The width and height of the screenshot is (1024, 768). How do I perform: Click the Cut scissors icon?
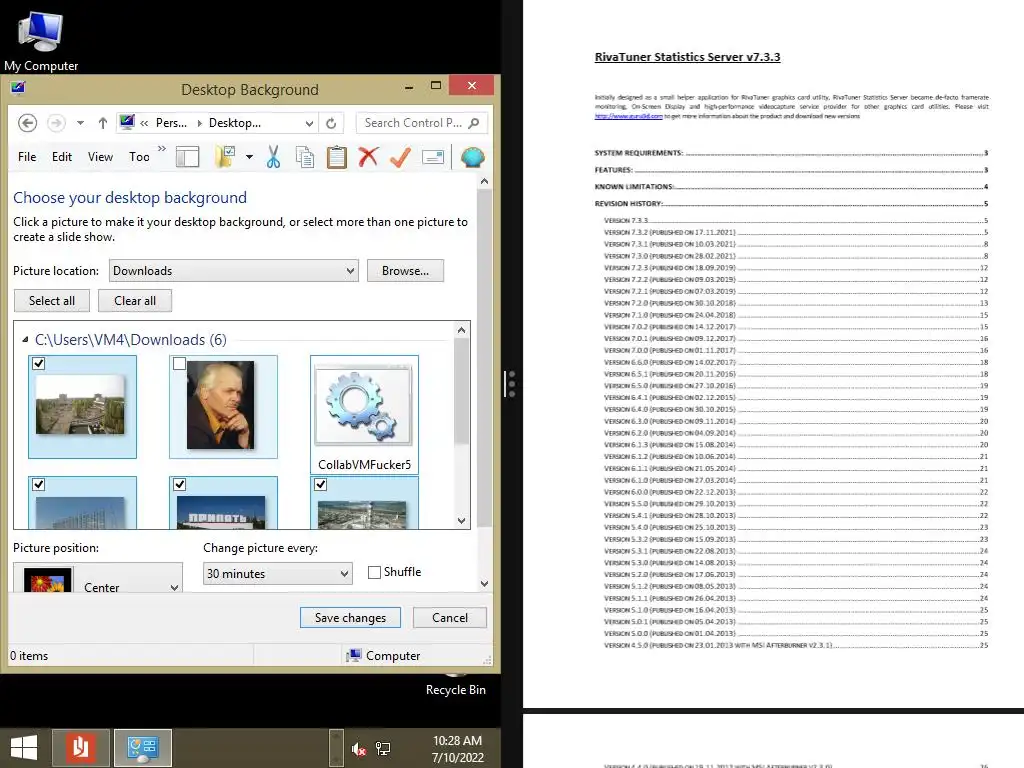pos(273,157)
